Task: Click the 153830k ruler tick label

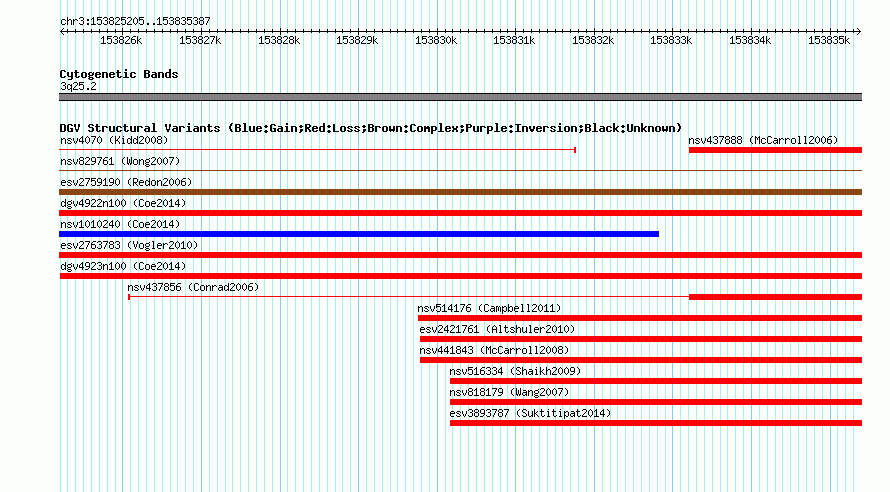Action: tap(436, 40)
